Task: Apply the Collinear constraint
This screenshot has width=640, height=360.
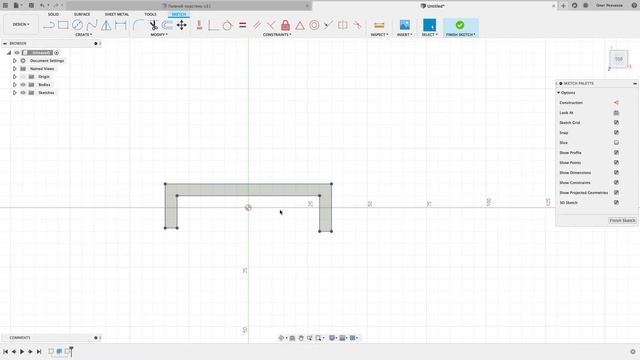Action: coord(328,25)
